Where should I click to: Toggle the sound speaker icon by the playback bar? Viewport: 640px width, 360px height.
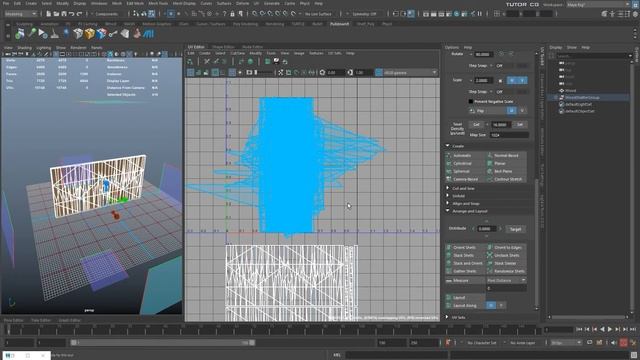(x=613, y=342)
